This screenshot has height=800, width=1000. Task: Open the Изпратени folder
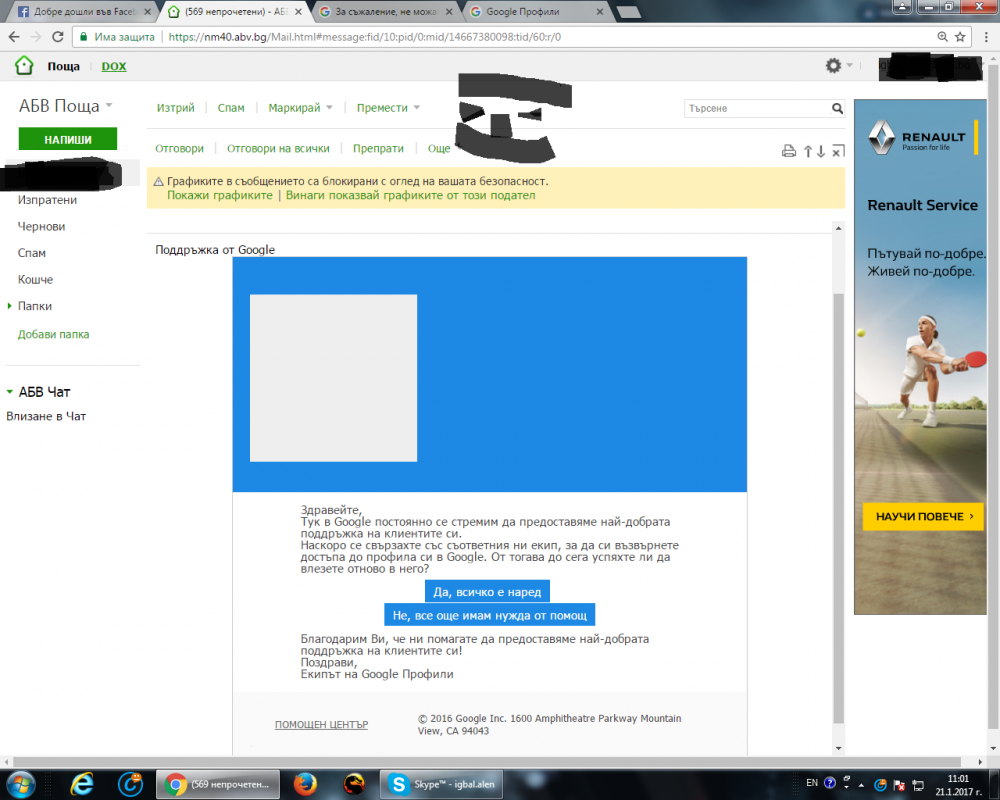[x=47, y=200]
